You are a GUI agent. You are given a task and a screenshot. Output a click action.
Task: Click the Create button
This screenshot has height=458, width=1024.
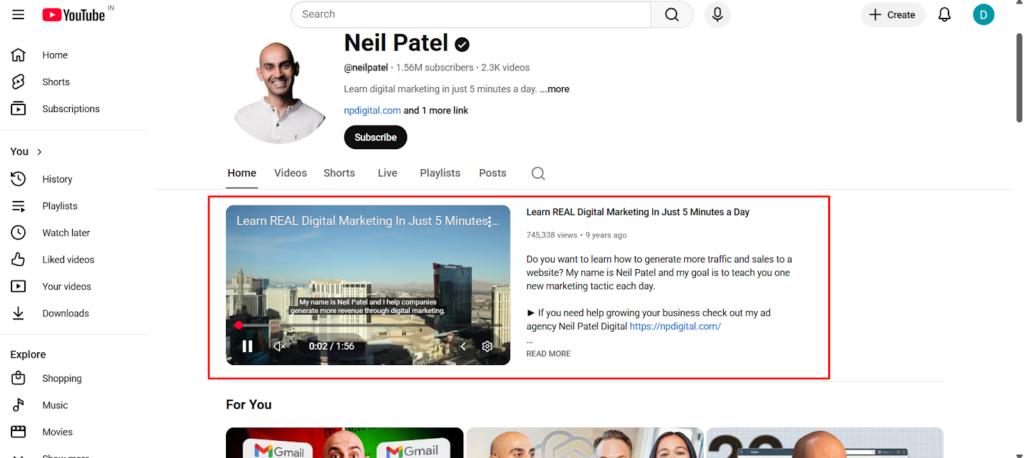click(x=893, y=14)
